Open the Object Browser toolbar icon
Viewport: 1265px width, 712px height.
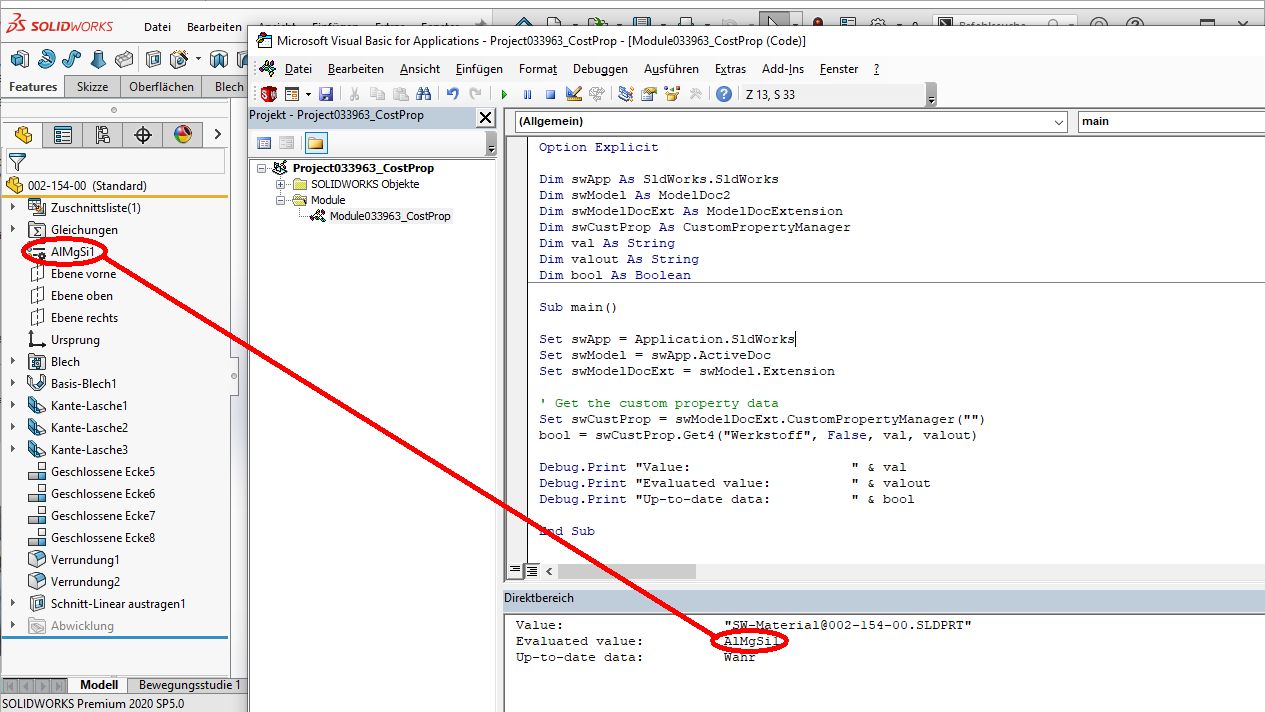pos(672,94)
